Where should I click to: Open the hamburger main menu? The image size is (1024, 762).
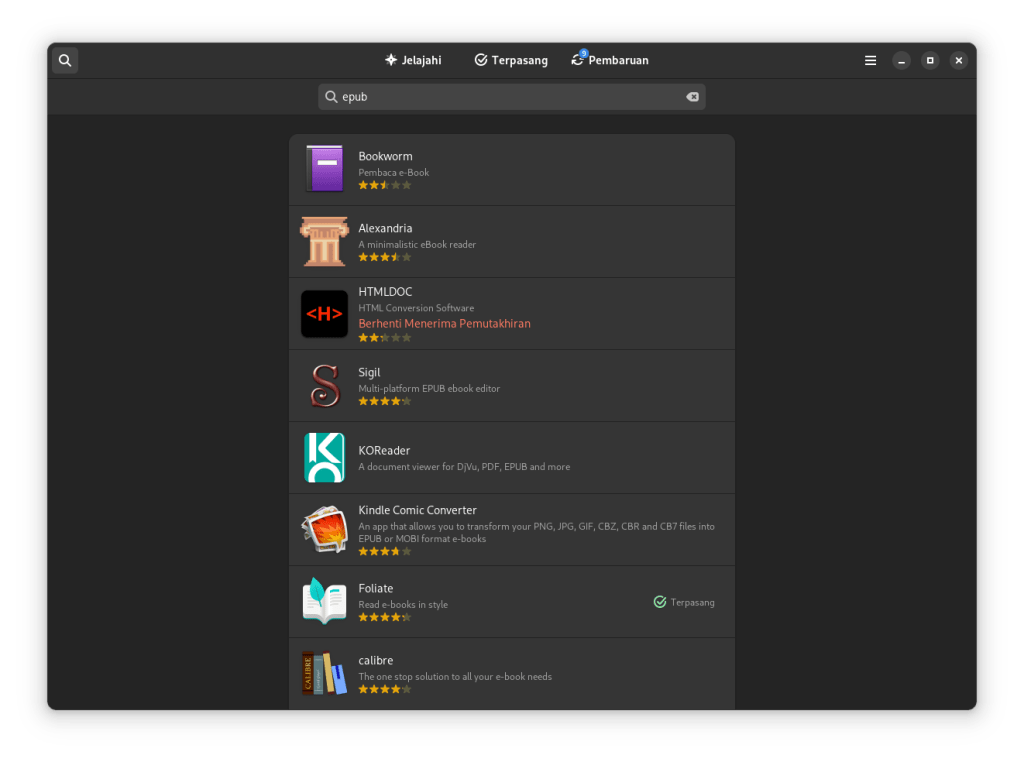tap(870, 60)
